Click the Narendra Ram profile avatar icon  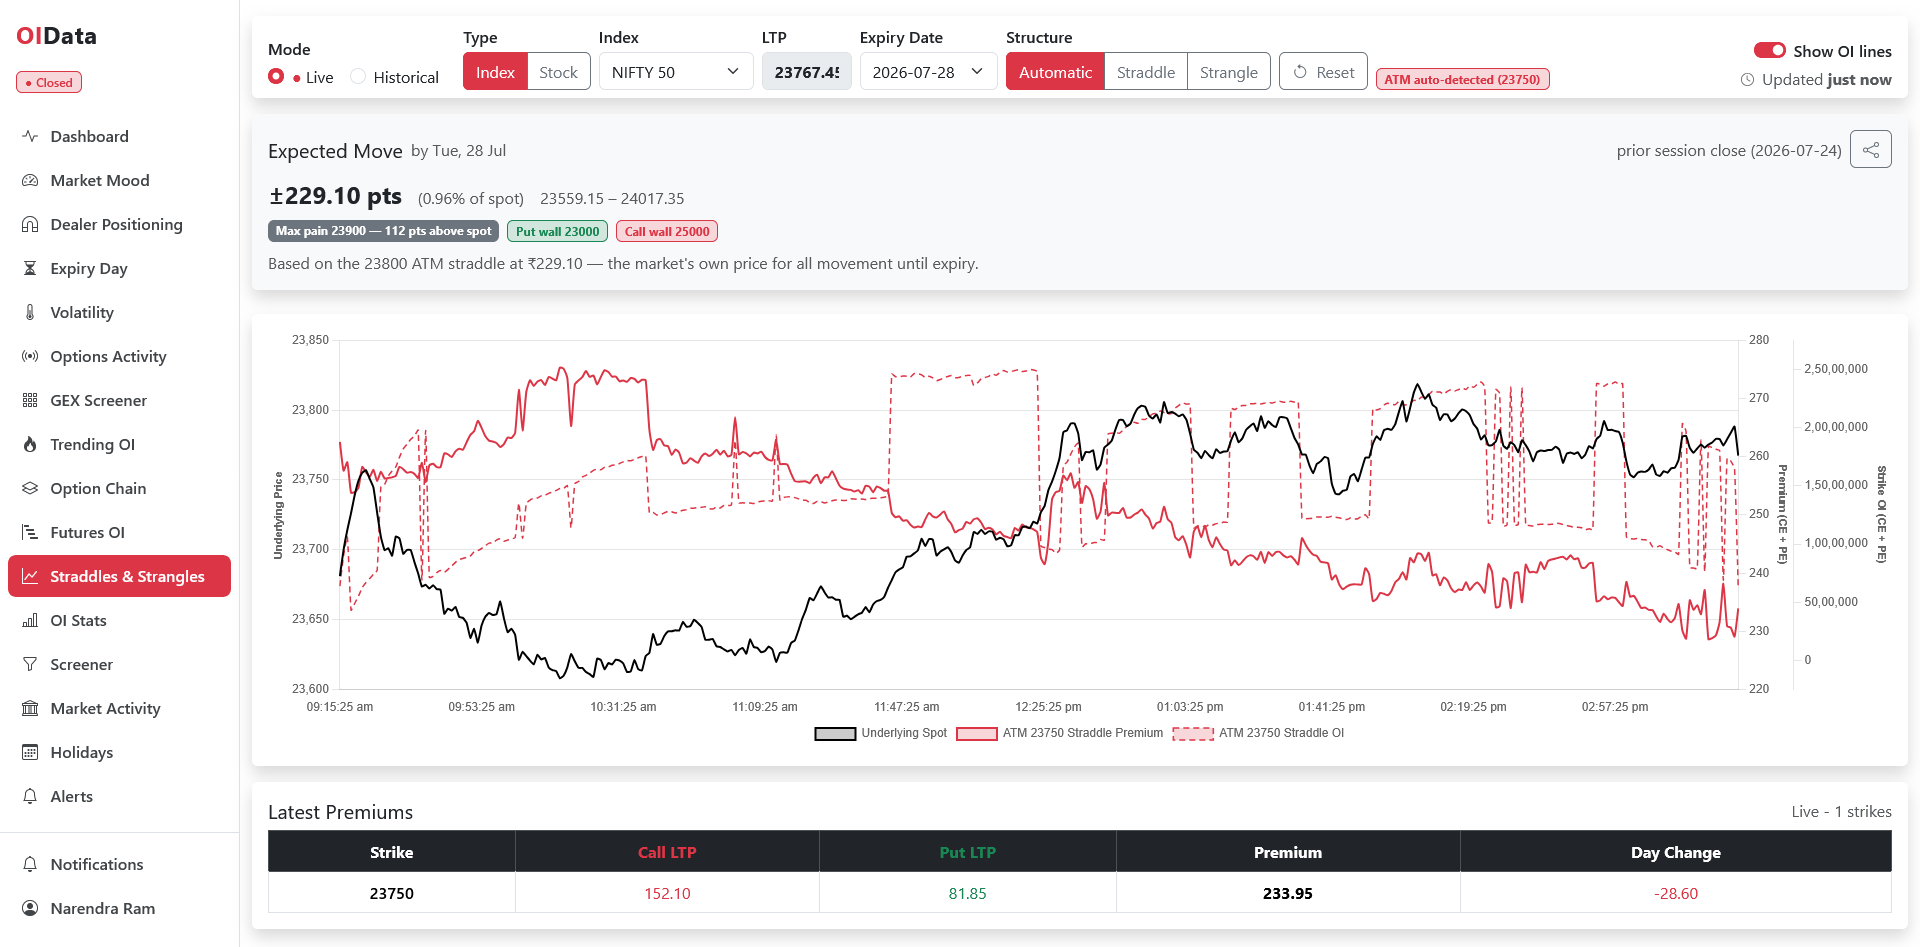point(30,908)
